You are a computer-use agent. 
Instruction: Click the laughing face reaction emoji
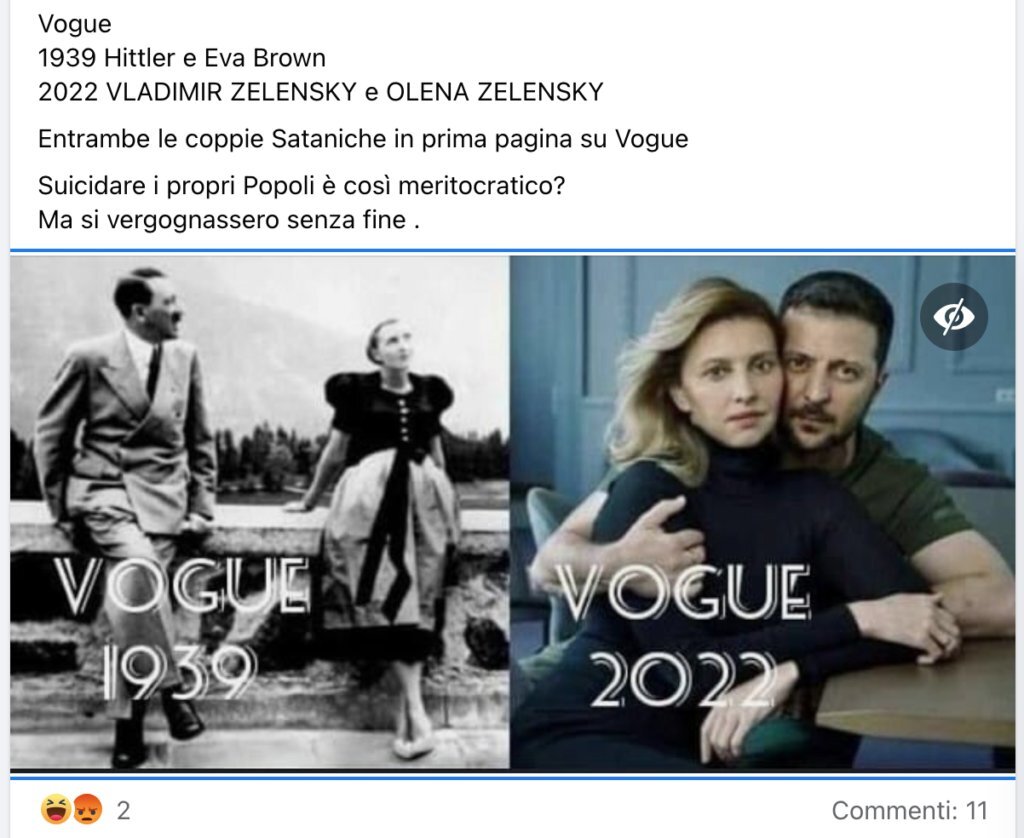coord(56,810)
